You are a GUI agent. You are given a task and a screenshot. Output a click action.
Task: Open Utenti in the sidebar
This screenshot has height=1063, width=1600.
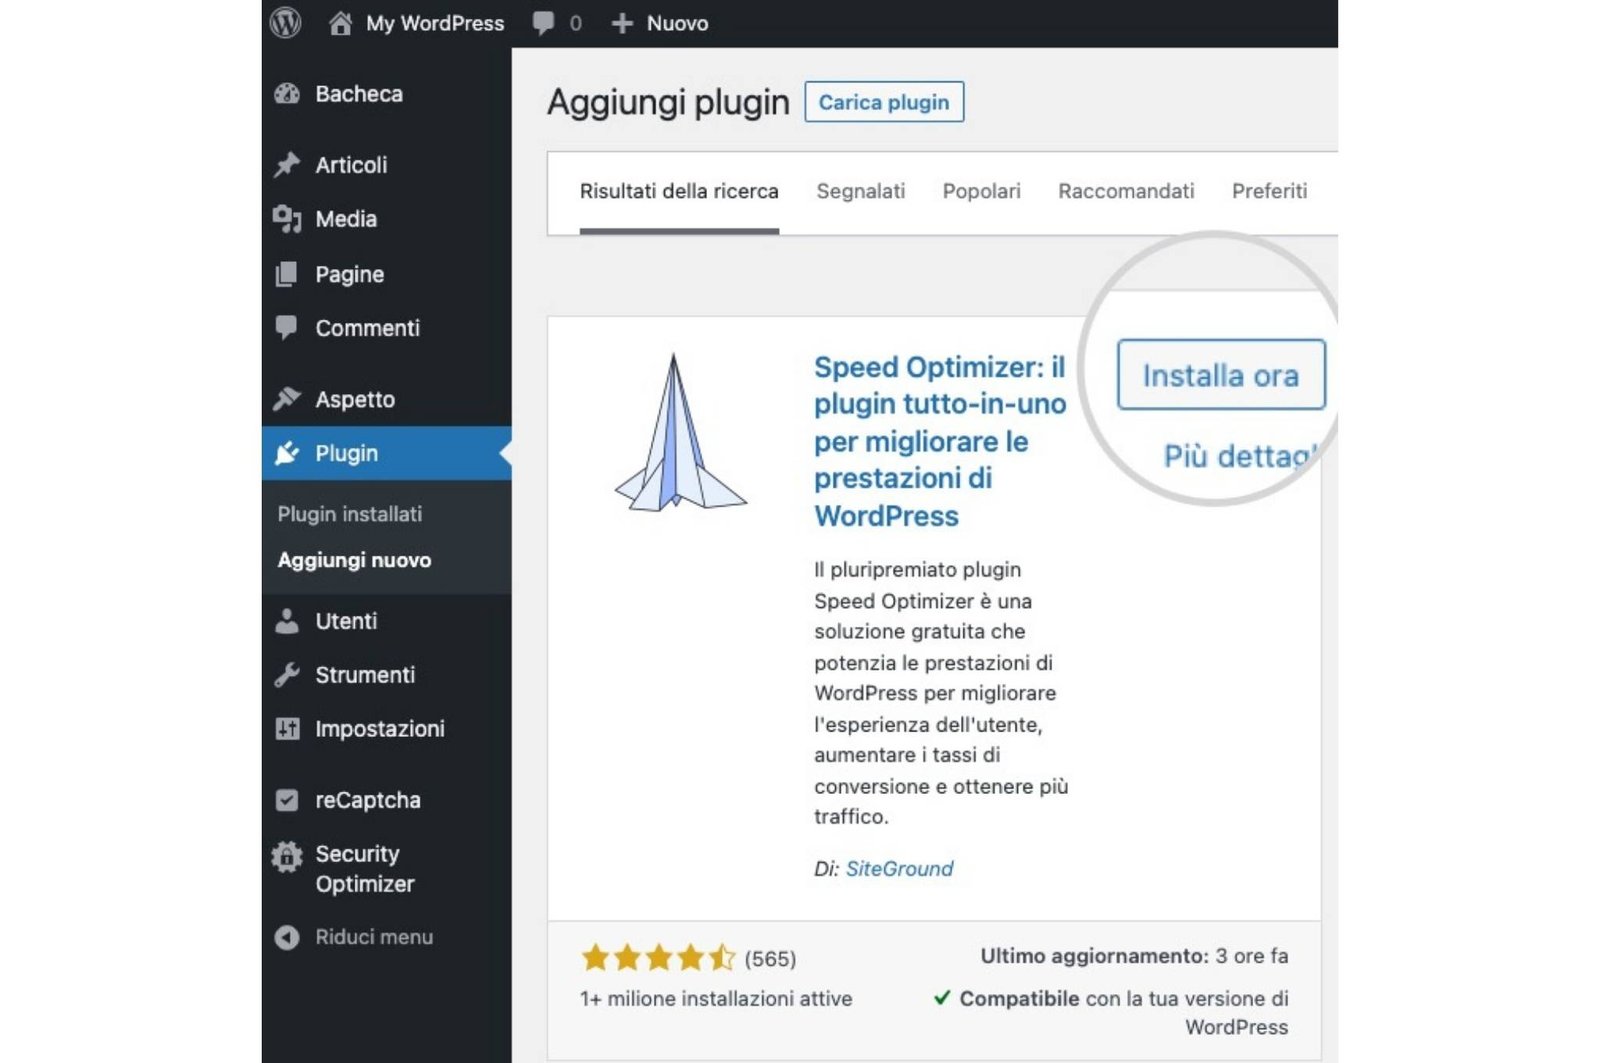click(x=346, y=621)
